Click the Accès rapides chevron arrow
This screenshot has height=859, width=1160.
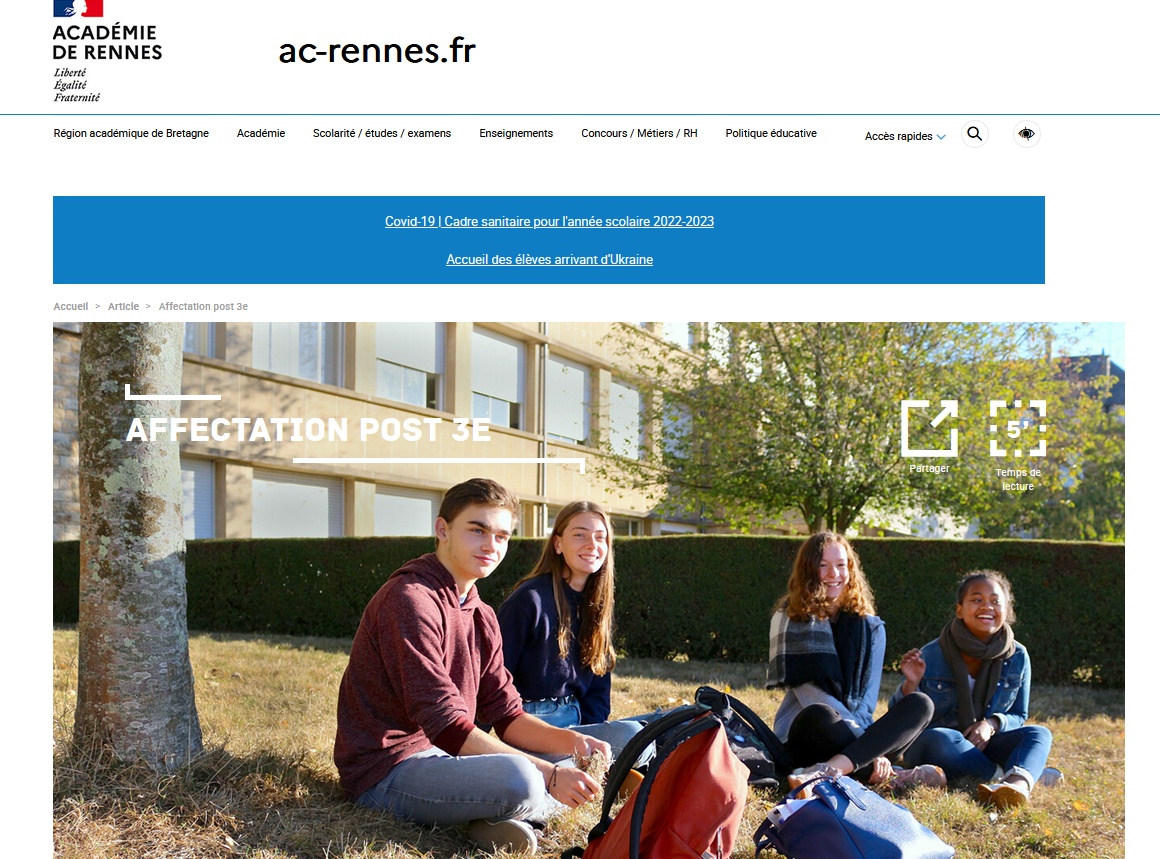coord(941,137)
